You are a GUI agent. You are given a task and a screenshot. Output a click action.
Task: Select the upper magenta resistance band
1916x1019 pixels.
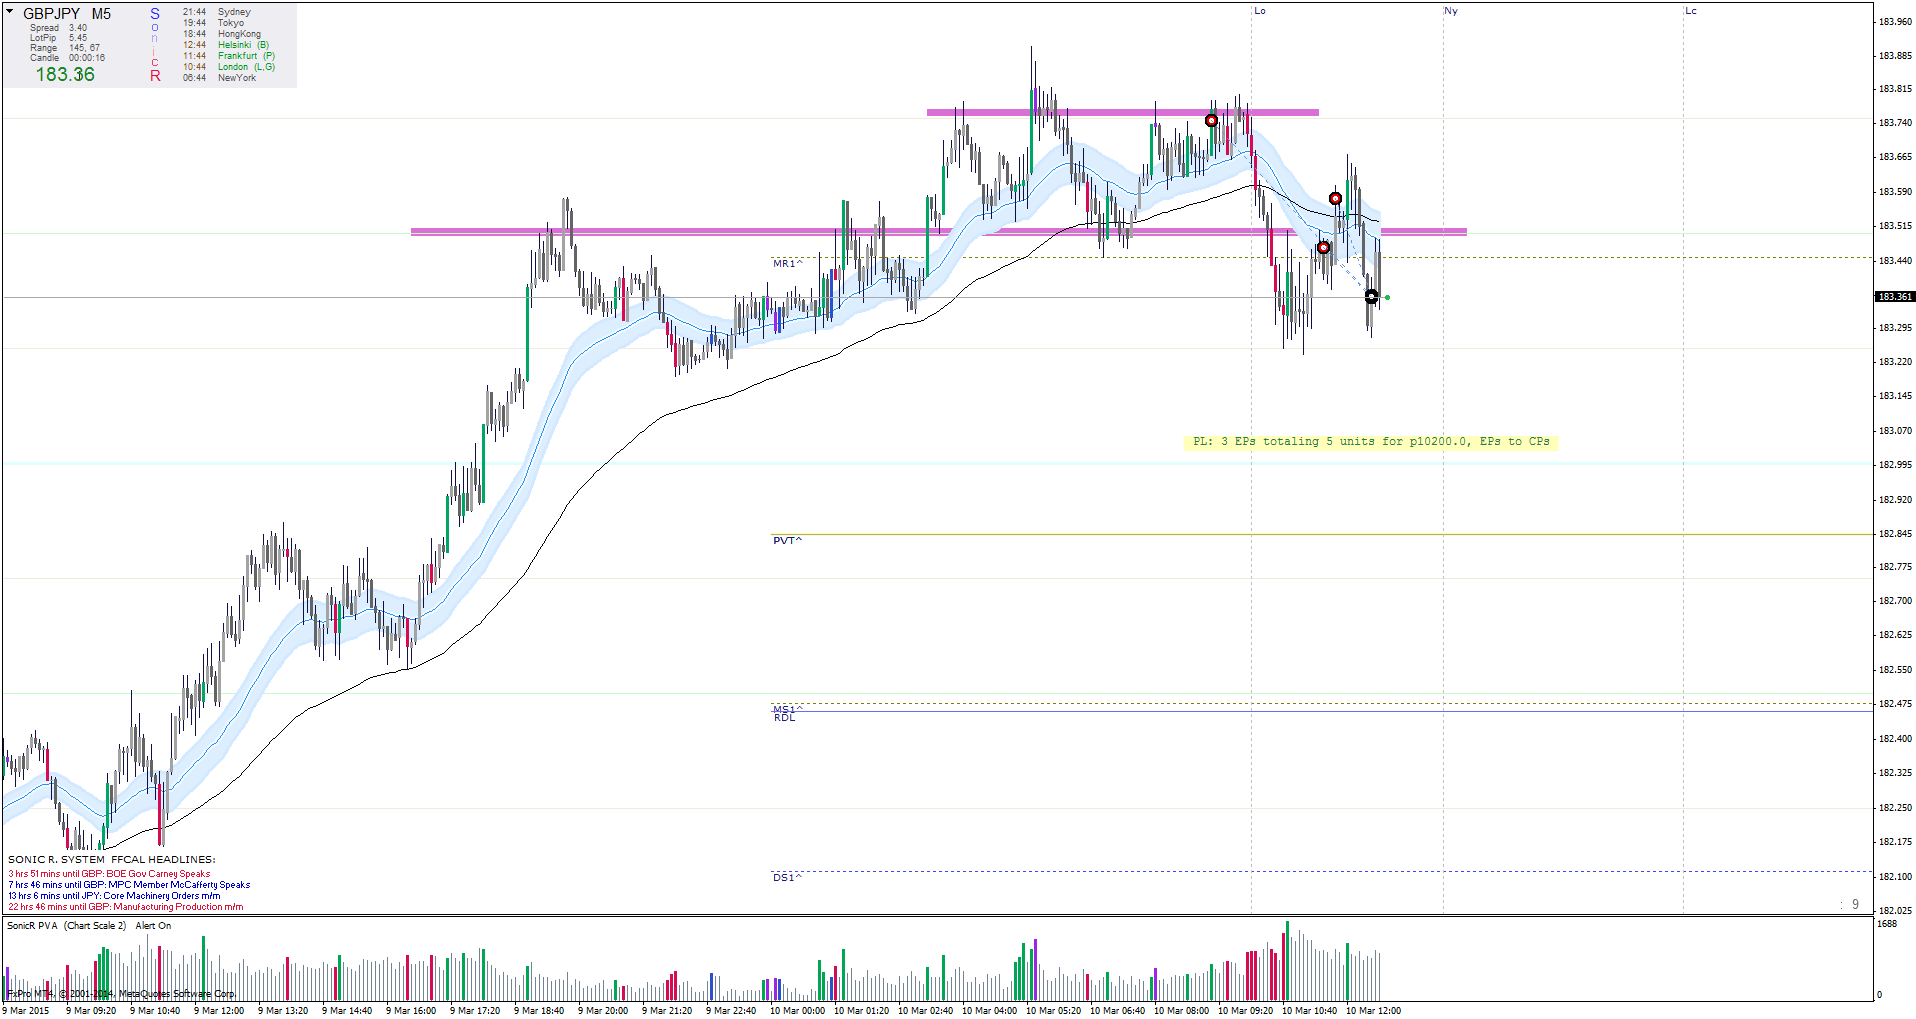click(x=1122, y=112)
